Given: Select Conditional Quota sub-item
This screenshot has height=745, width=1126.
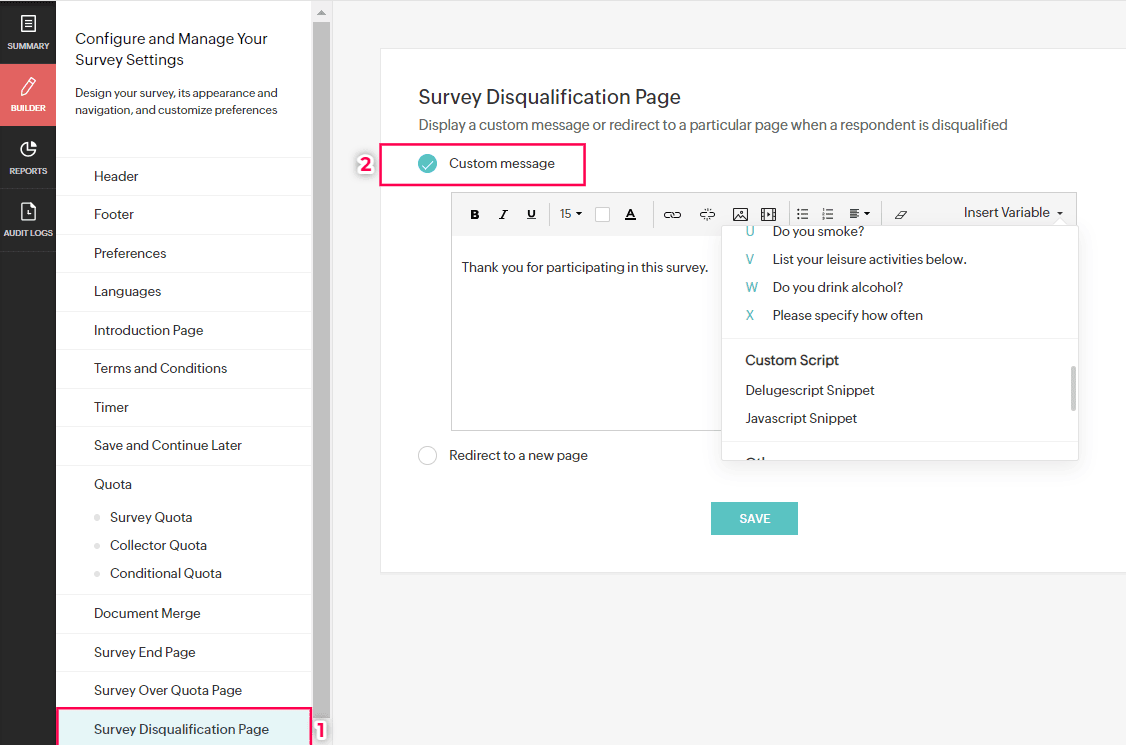Looking at the screenshot, I should click(x=165, y=573).
